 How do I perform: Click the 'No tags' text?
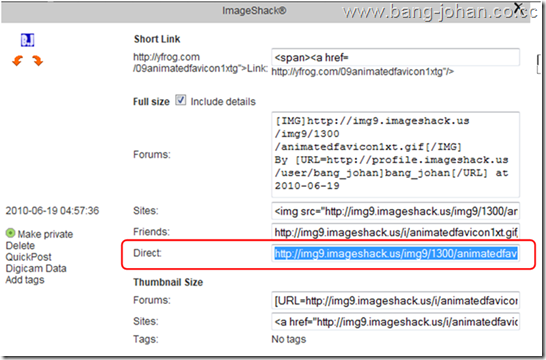pos(289,339)
